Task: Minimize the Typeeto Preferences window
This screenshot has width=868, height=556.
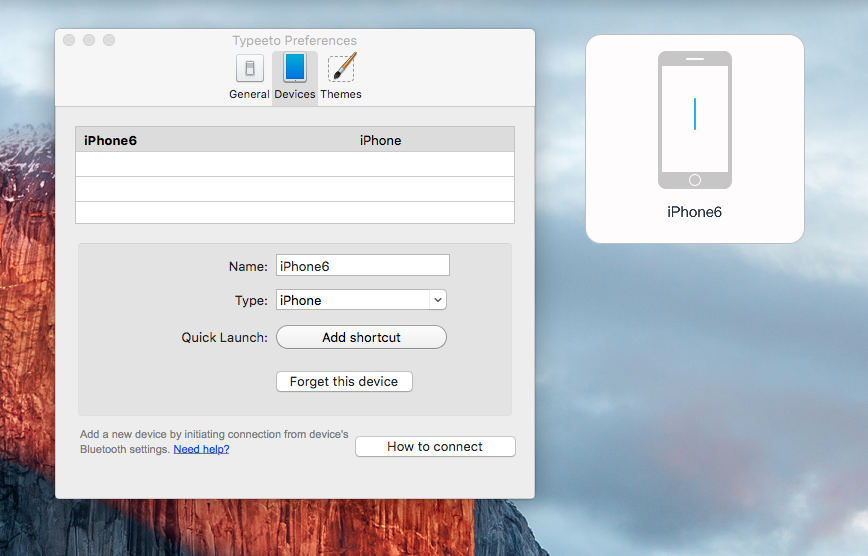Action: [x=89, y=40]
